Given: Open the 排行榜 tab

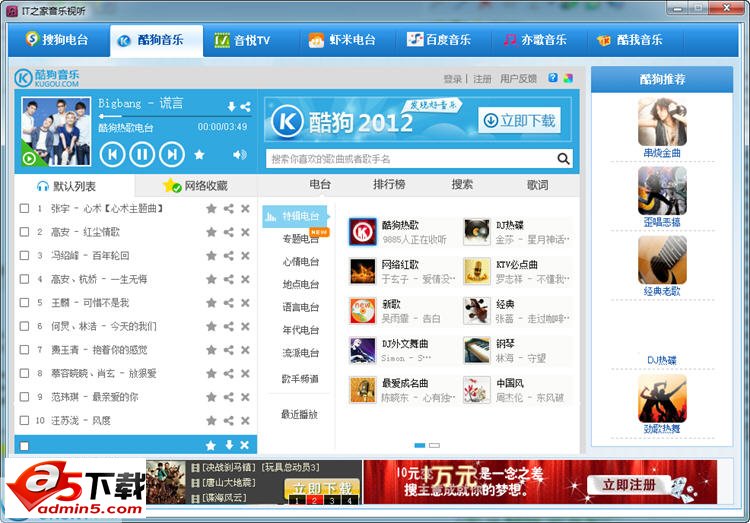Looking at the screenshot, I should pos(389,185).
